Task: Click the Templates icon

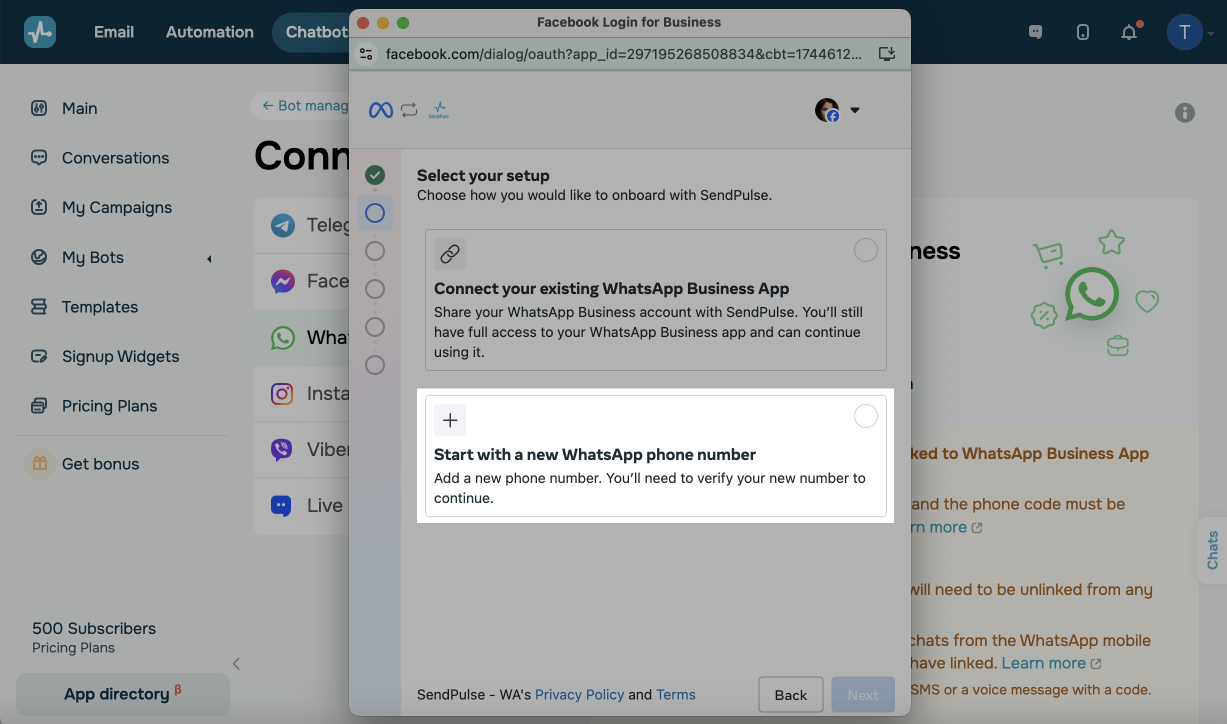Action: 39,307
